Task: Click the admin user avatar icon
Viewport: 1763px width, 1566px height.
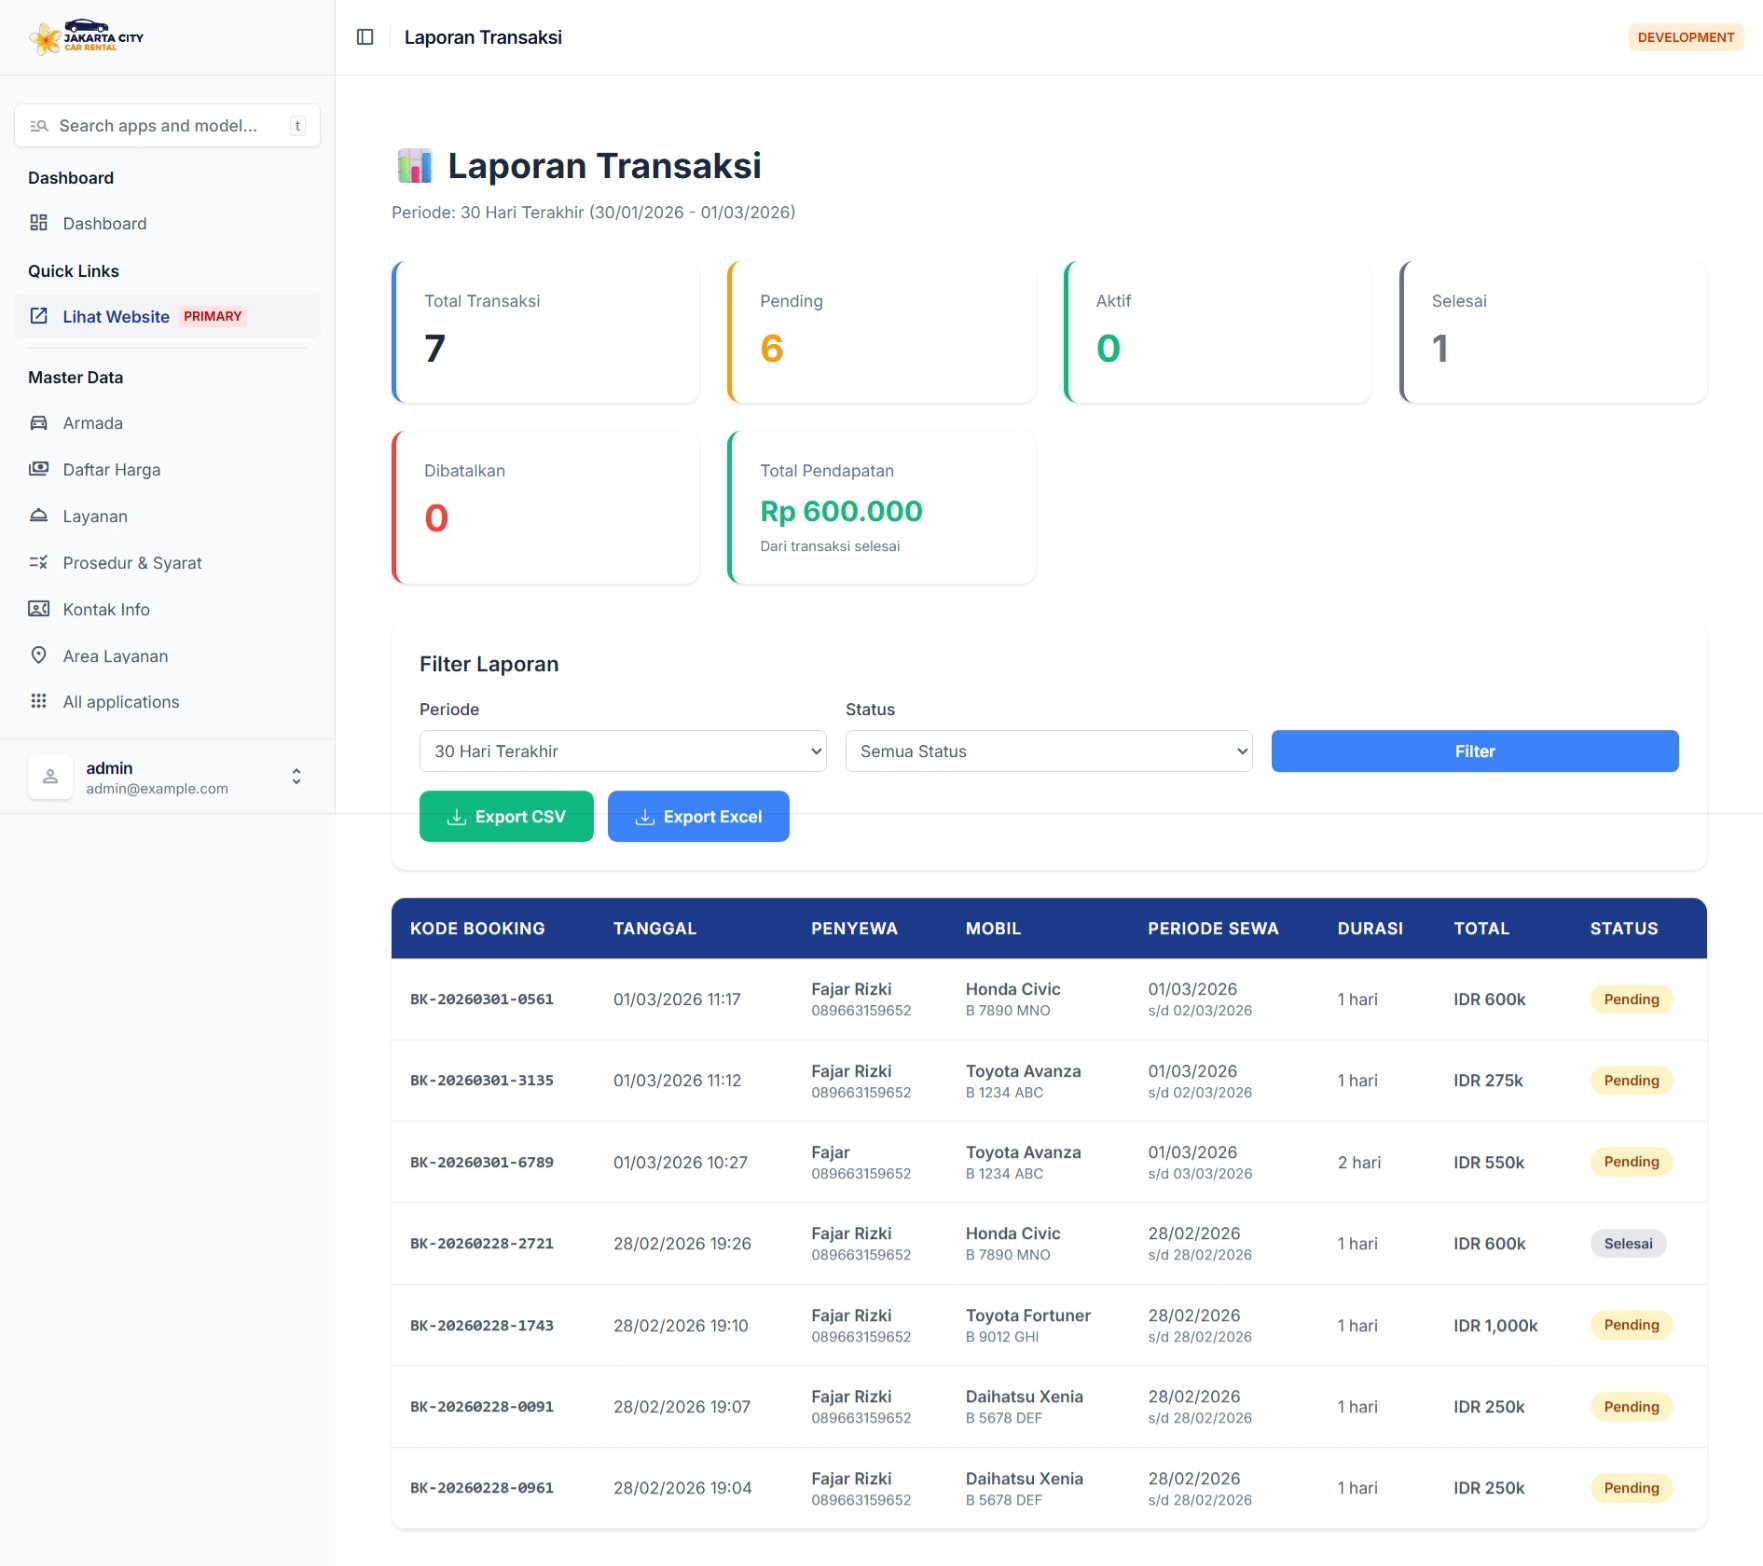Action: click(50, 776)
